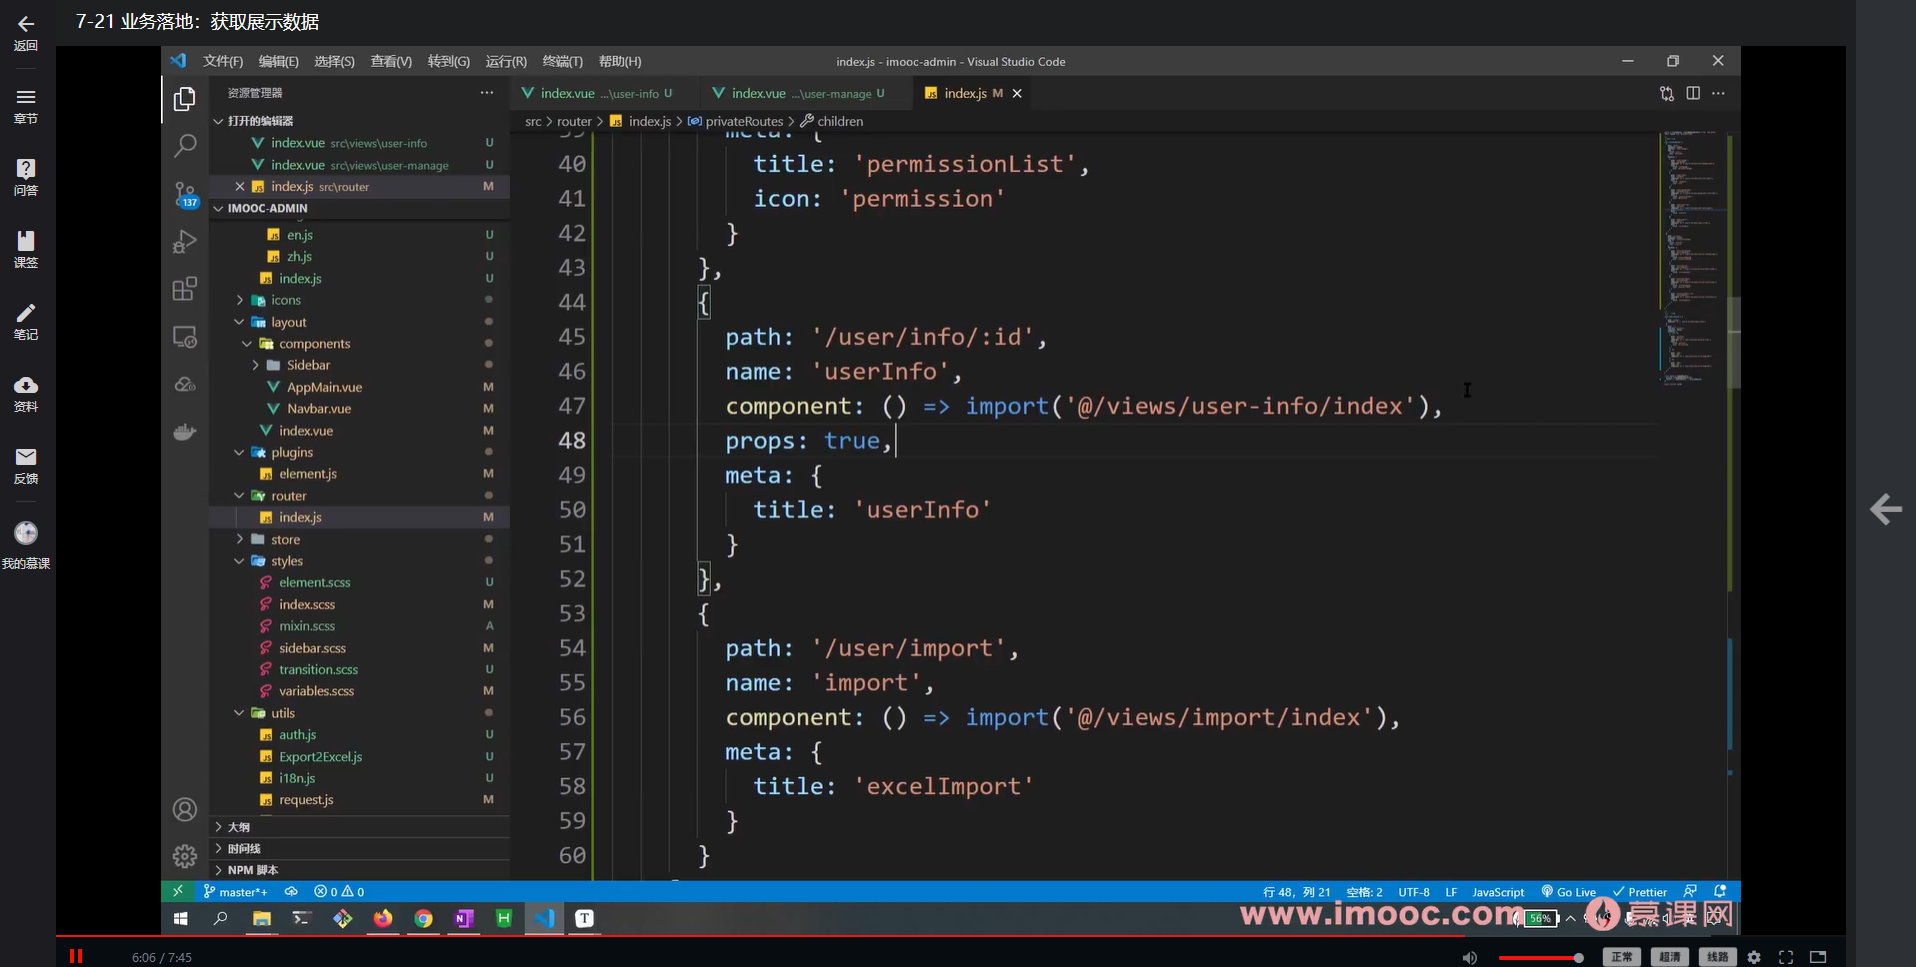Pause the video playback
The width and height of the screenshot is (1916, 967).
76,956
